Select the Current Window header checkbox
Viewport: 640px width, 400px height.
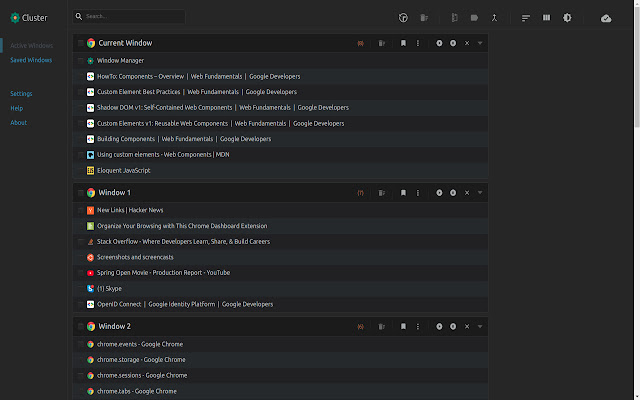click(79, 43)
